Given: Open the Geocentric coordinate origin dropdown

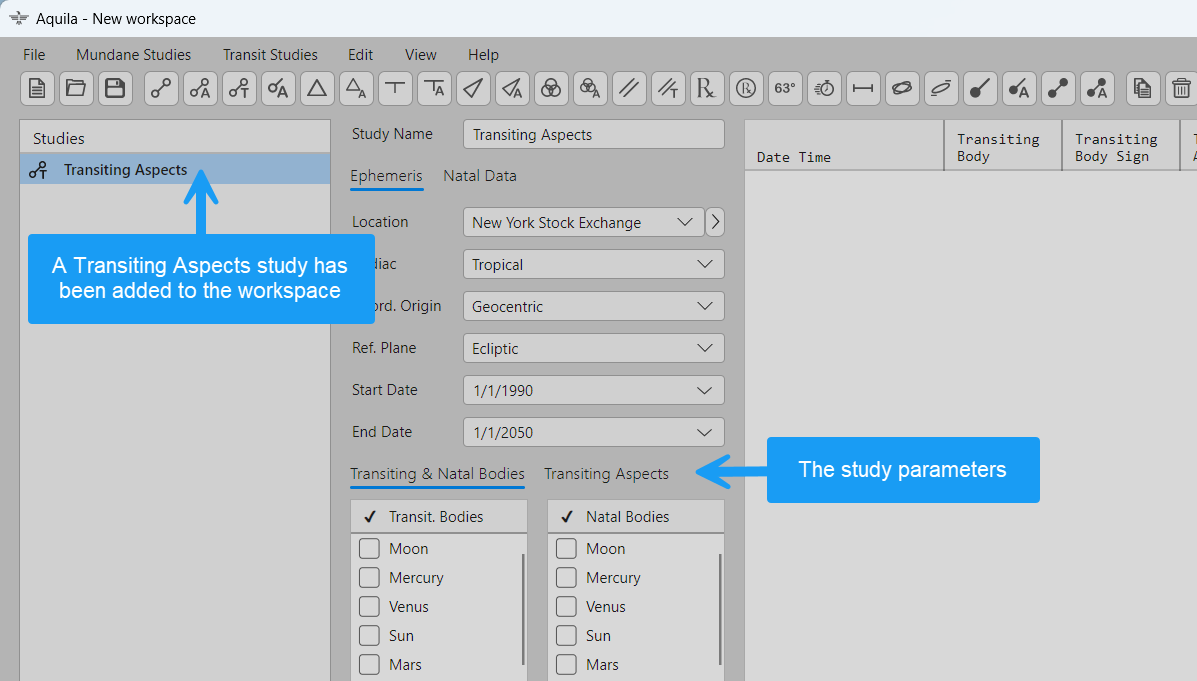Looking at the screenshot, I should (594, 306).
